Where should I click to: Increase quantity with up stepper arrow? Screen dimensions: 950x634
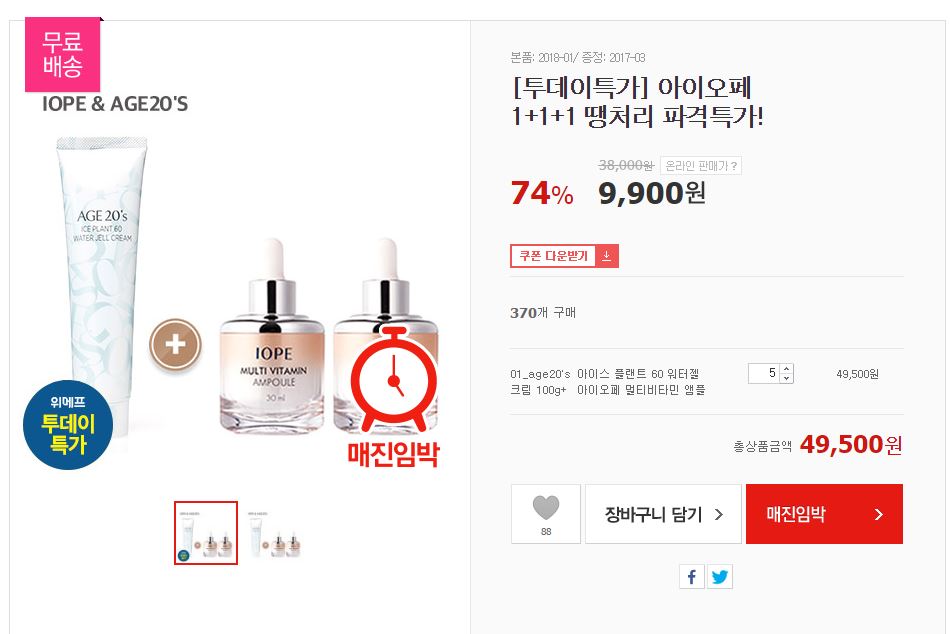[x=786, y=369]
